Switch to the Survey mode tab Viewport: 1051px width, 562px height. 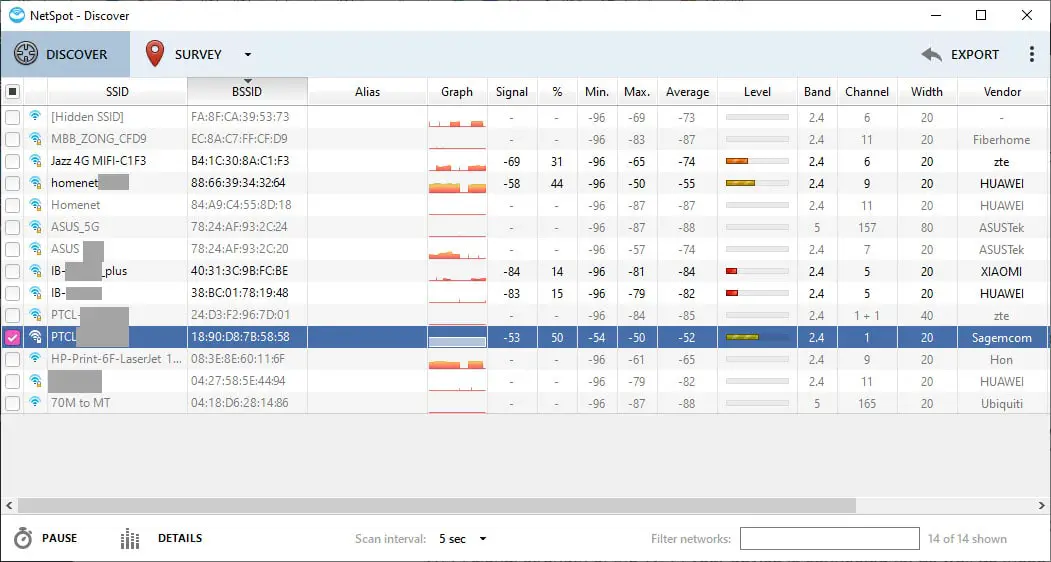click(184, 54)
